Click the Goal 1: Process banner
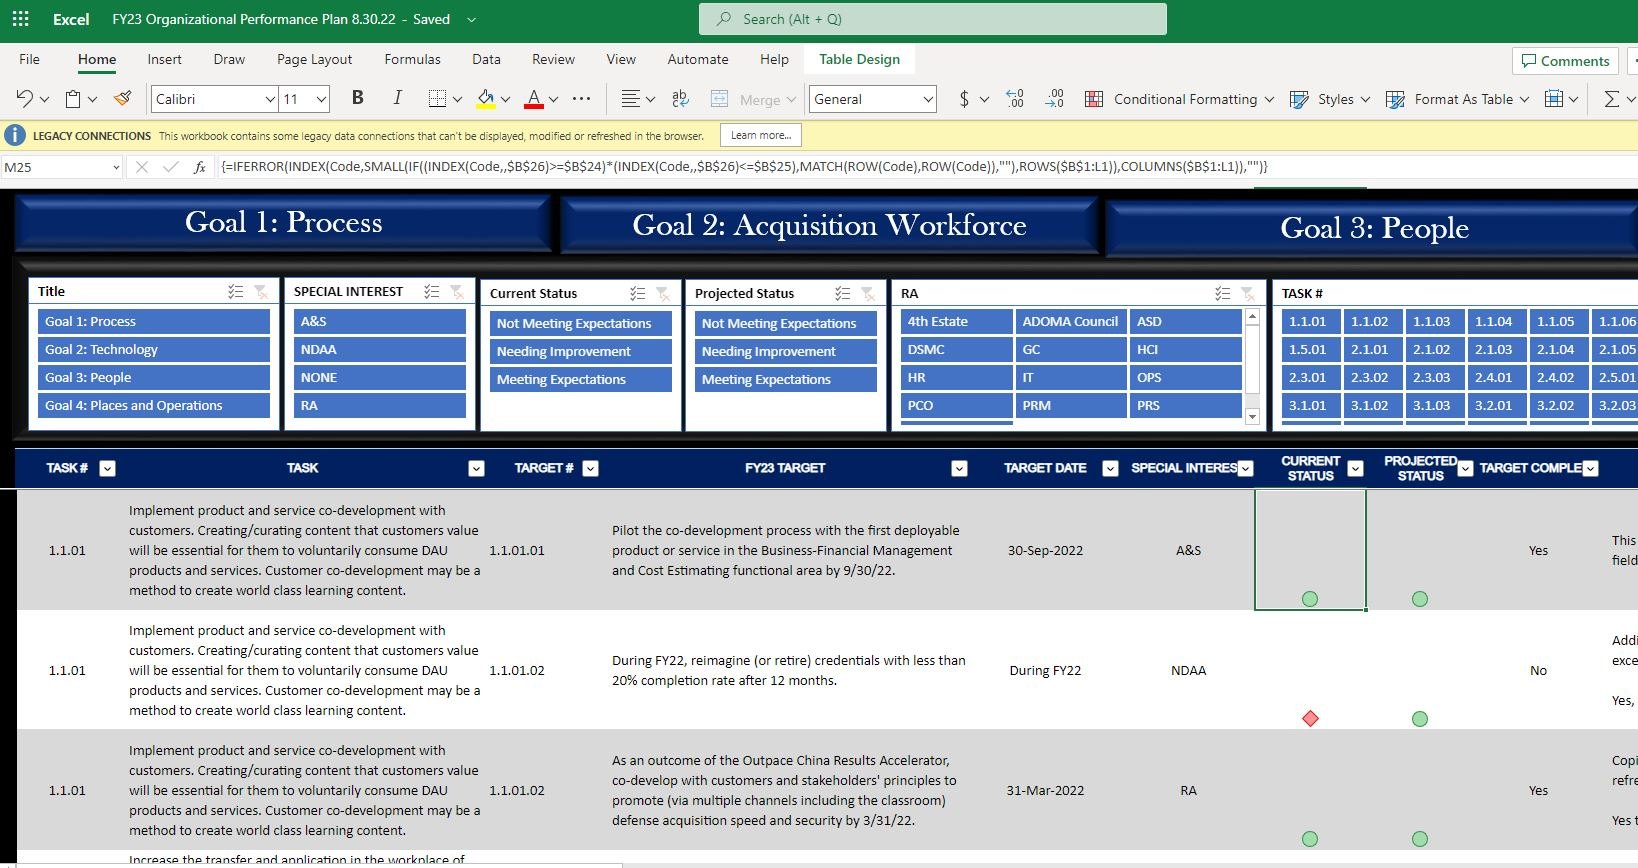Image resolution: width=1638 pixels, height=868 pixels. click(x=283, y=222)
